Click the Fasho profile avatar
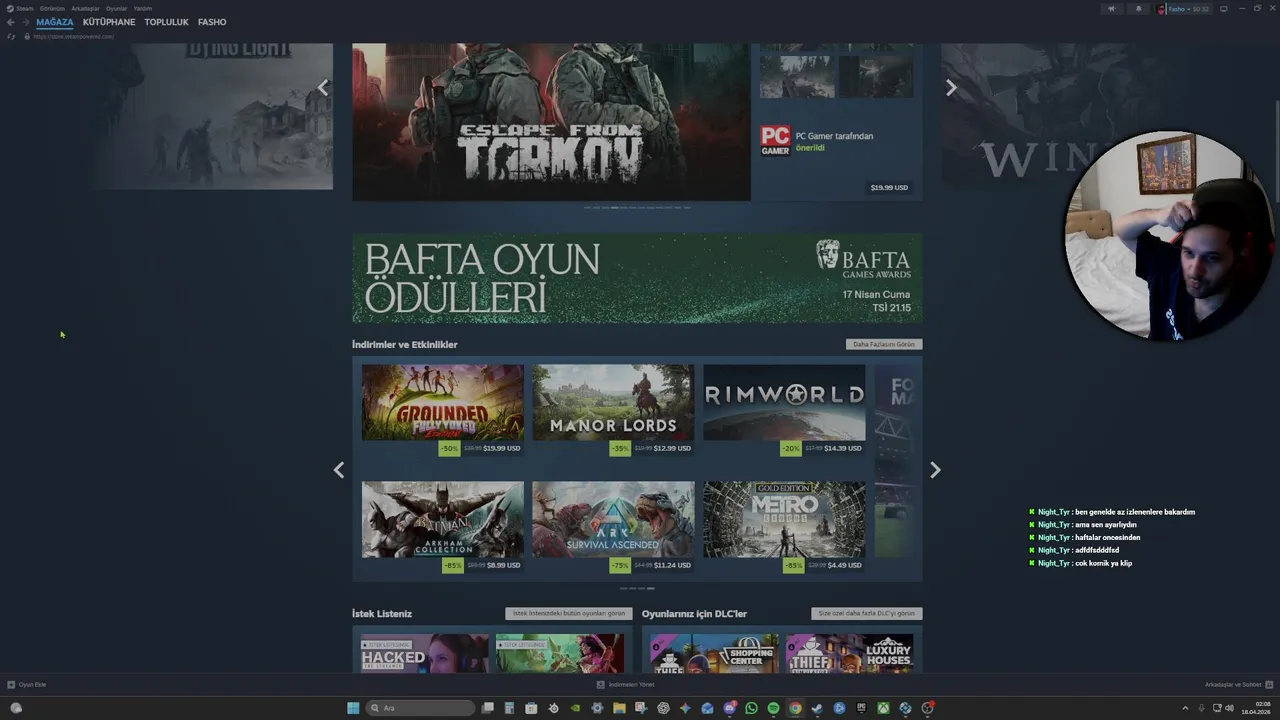Image resolution: width=1280 pixels, height=720 pixels. [1161, 9]
